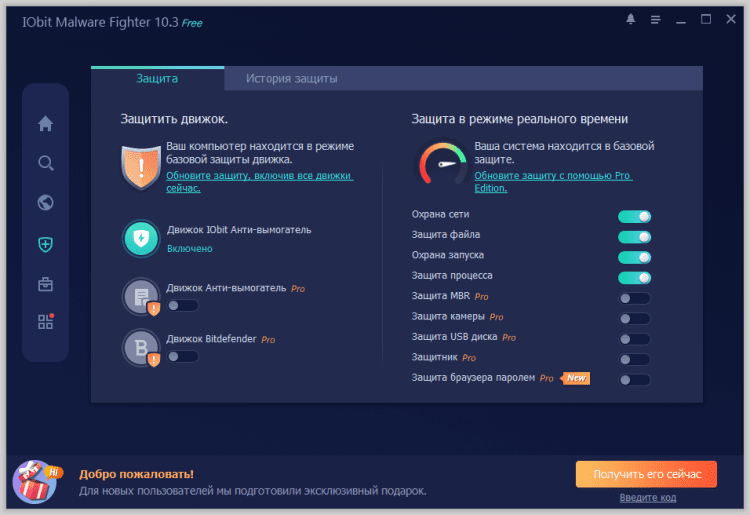Image resolution: width=750 pixels, height=515 pixels.
Task: Click the Bitdefender engine B icon
Action: click(x=141, y=348)
